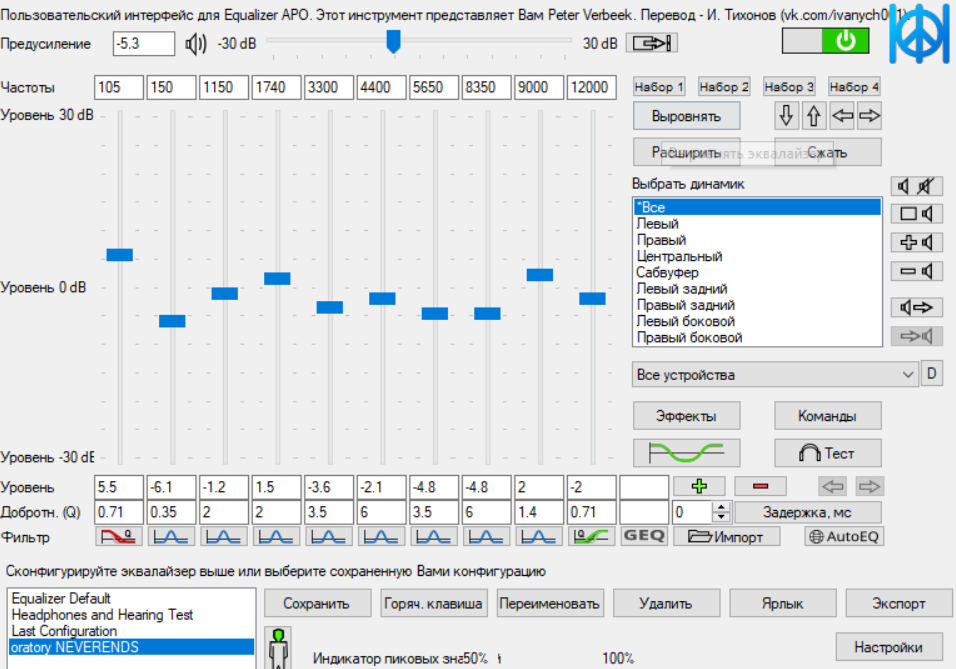The height and width of the screenshot is (669, 956).
Task: Increase delay value with the stepper arrow
Action: (x=721, y=507)
